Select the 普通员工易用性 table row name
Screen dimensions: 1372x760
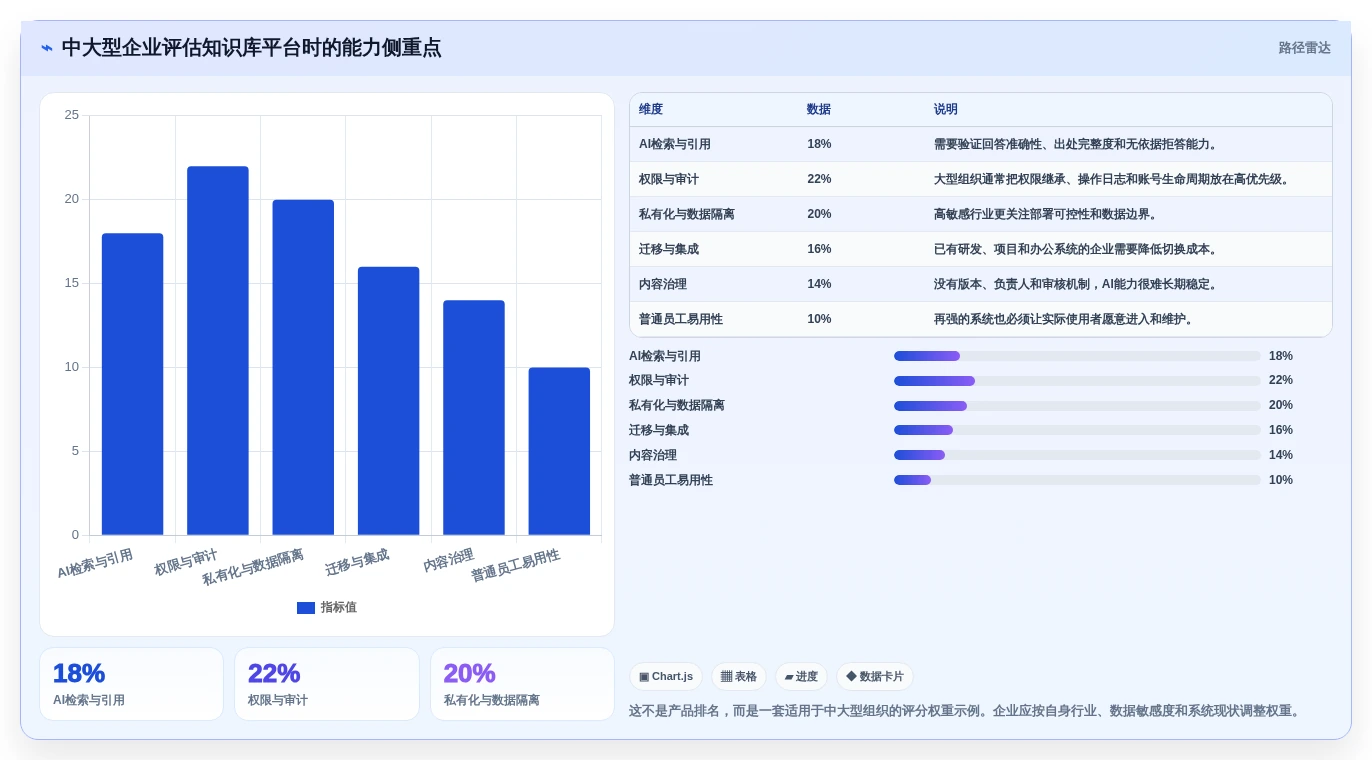[681, 320]
